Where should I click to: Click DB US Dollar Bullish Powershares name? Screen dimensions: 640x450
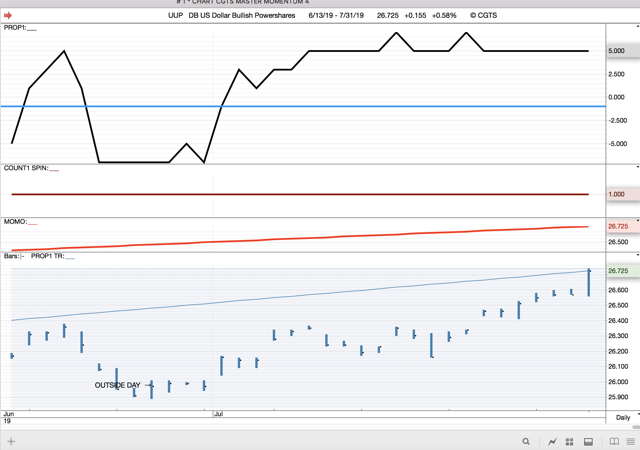click(x=242, y=16)
